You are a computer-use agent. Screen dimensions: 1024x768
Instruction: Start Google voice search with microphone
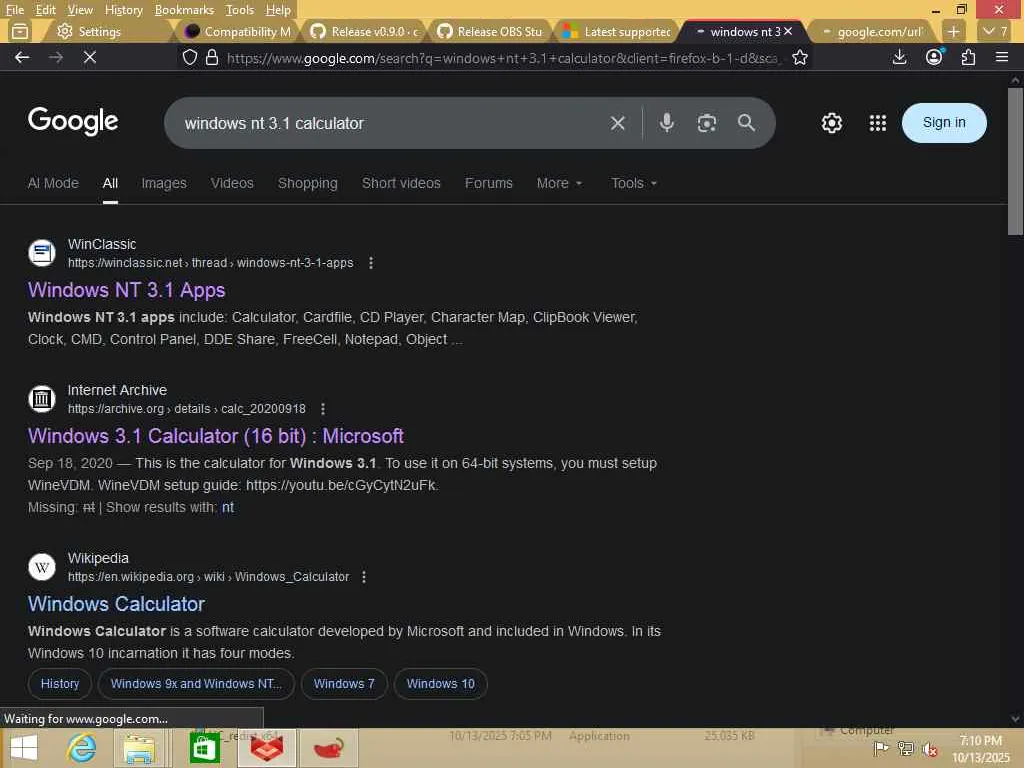click(666, 123)
